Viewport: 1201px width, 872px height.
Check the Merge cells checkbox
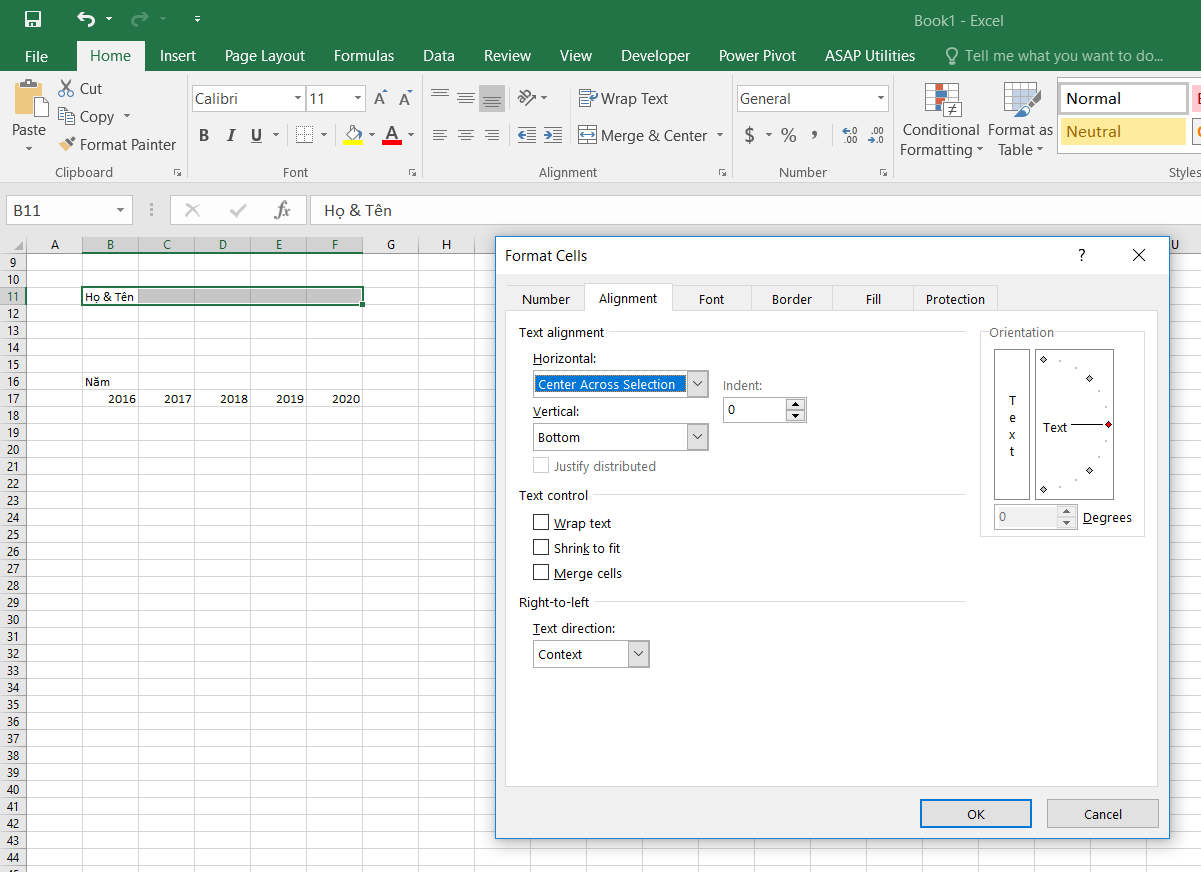tap(541, 572)
